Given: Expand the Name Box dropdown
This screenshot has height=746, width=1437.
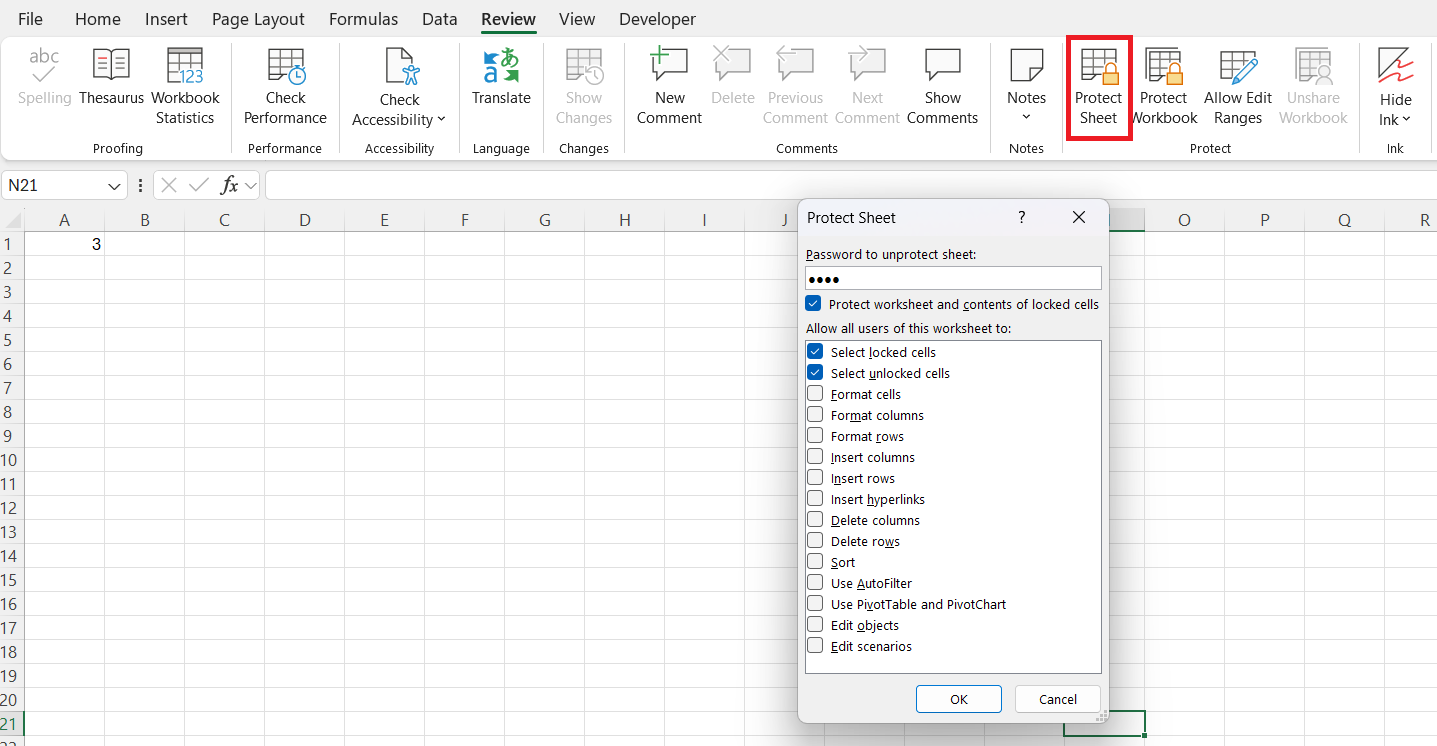Looking at the screenshot, I should coord(114,186).
